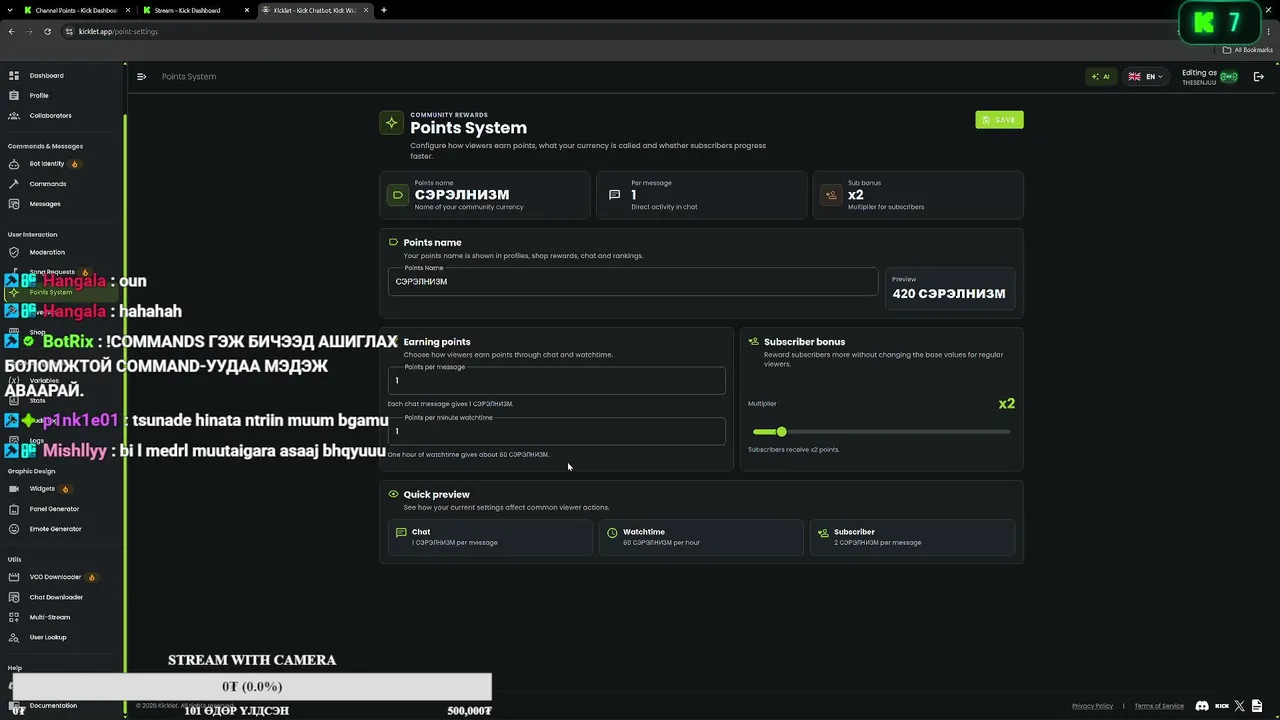
Task: Click the 'Points System' breadcrumb text
Action: pos(189,77)
